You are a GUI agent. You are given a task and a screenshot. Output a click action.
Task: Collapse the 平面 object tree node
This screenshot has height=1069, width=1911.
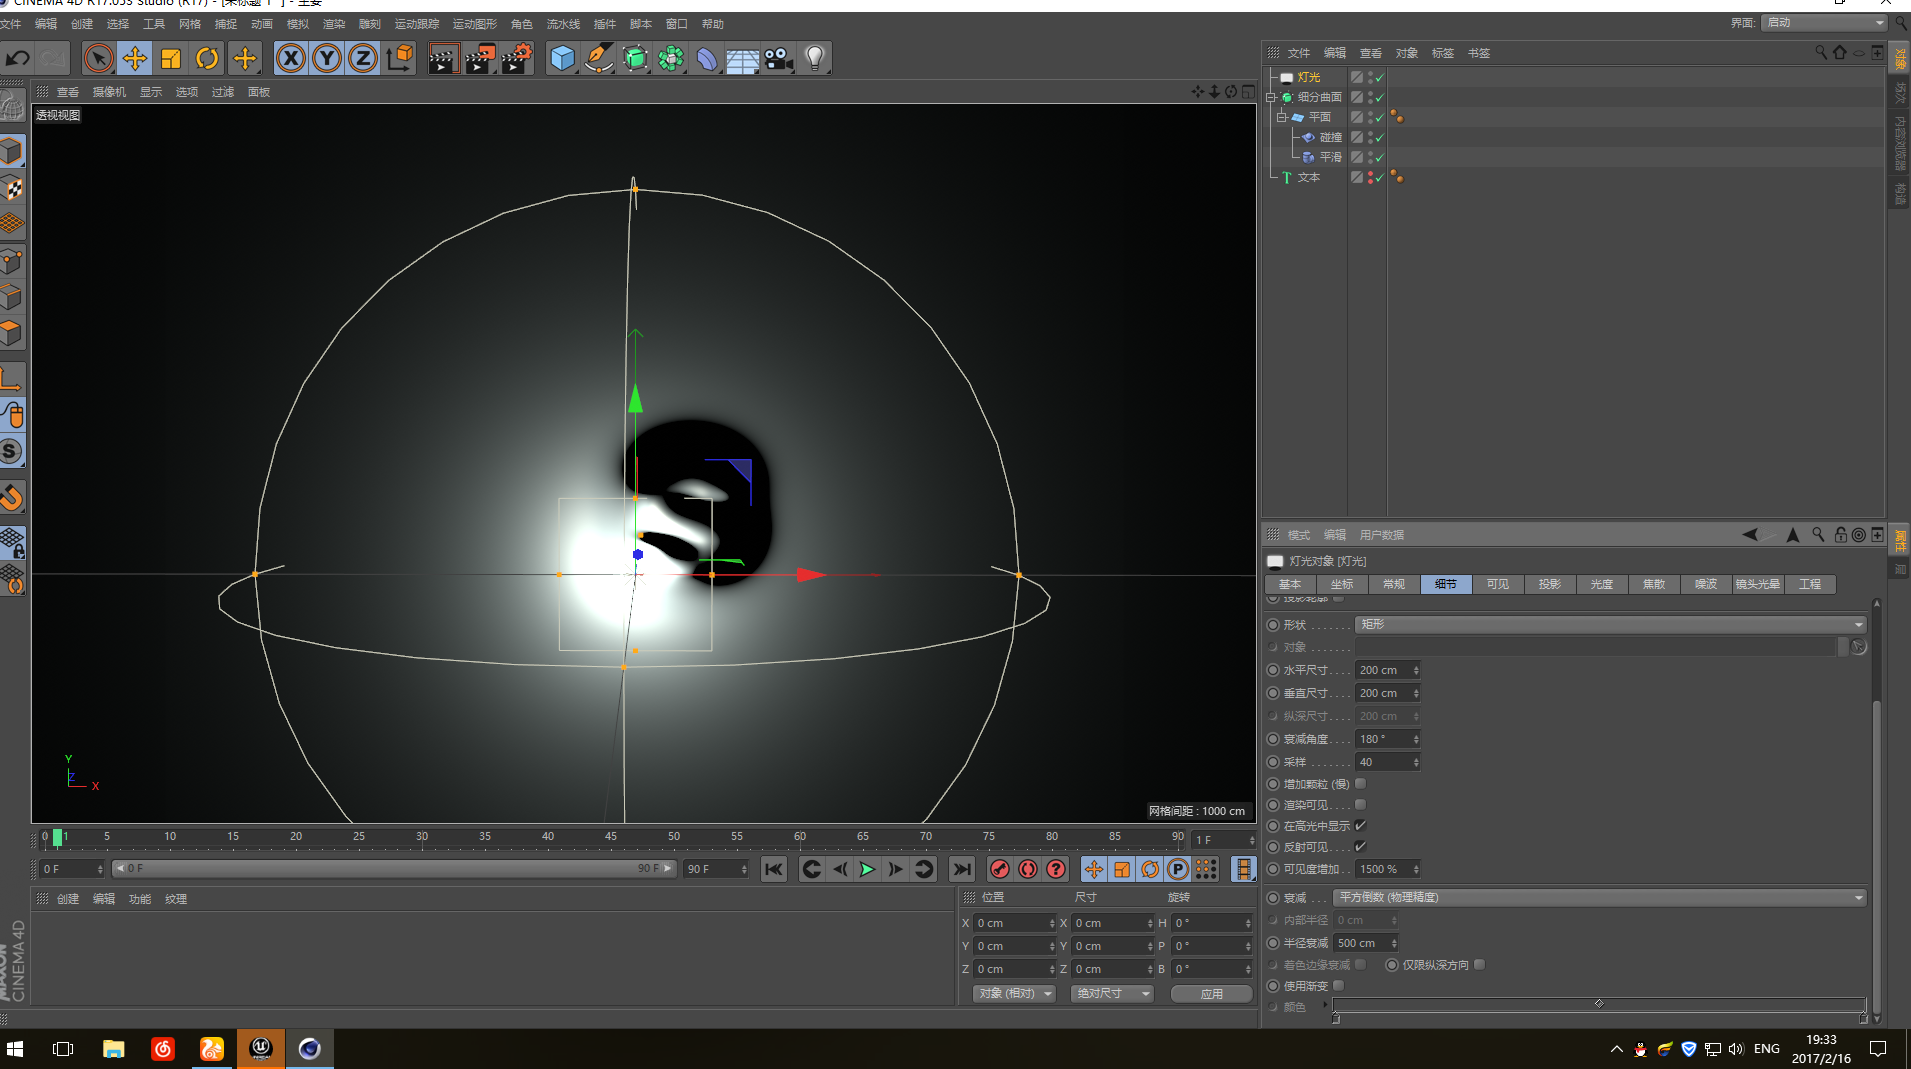[x=1282, y=117]
